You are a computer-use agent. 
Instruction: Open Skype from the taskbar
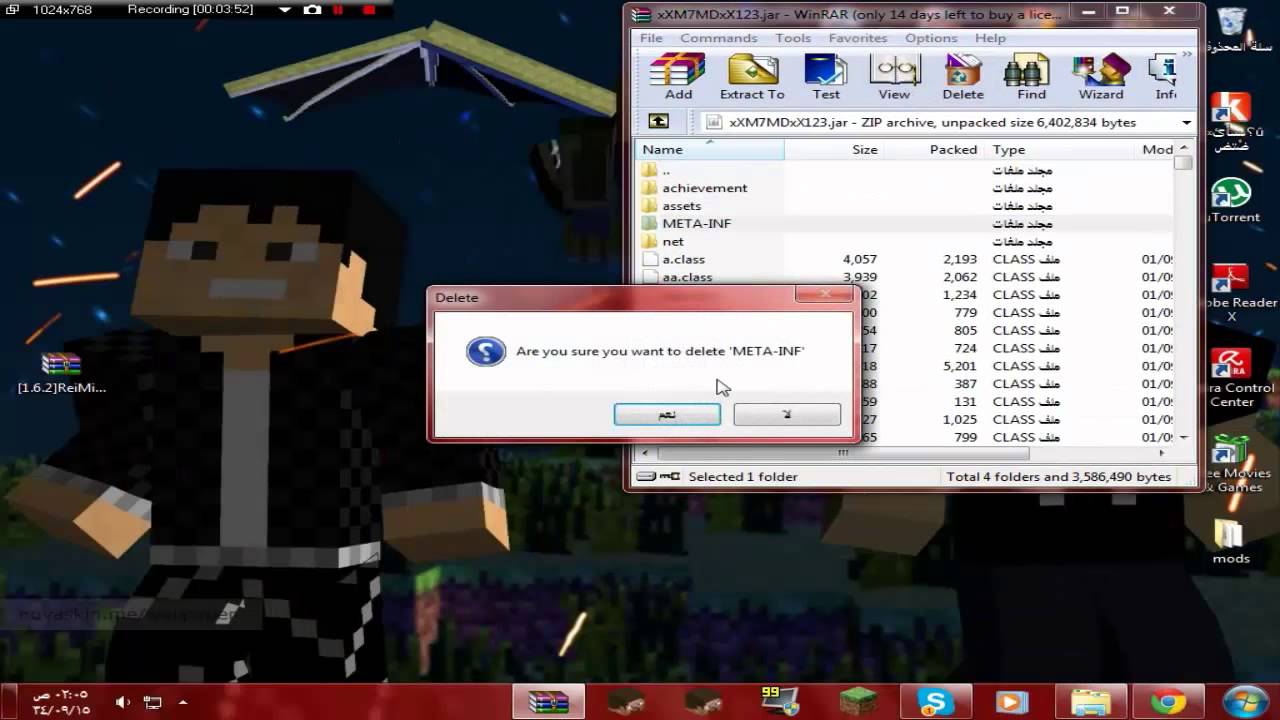pyautogui.click(x=935, y=702)
